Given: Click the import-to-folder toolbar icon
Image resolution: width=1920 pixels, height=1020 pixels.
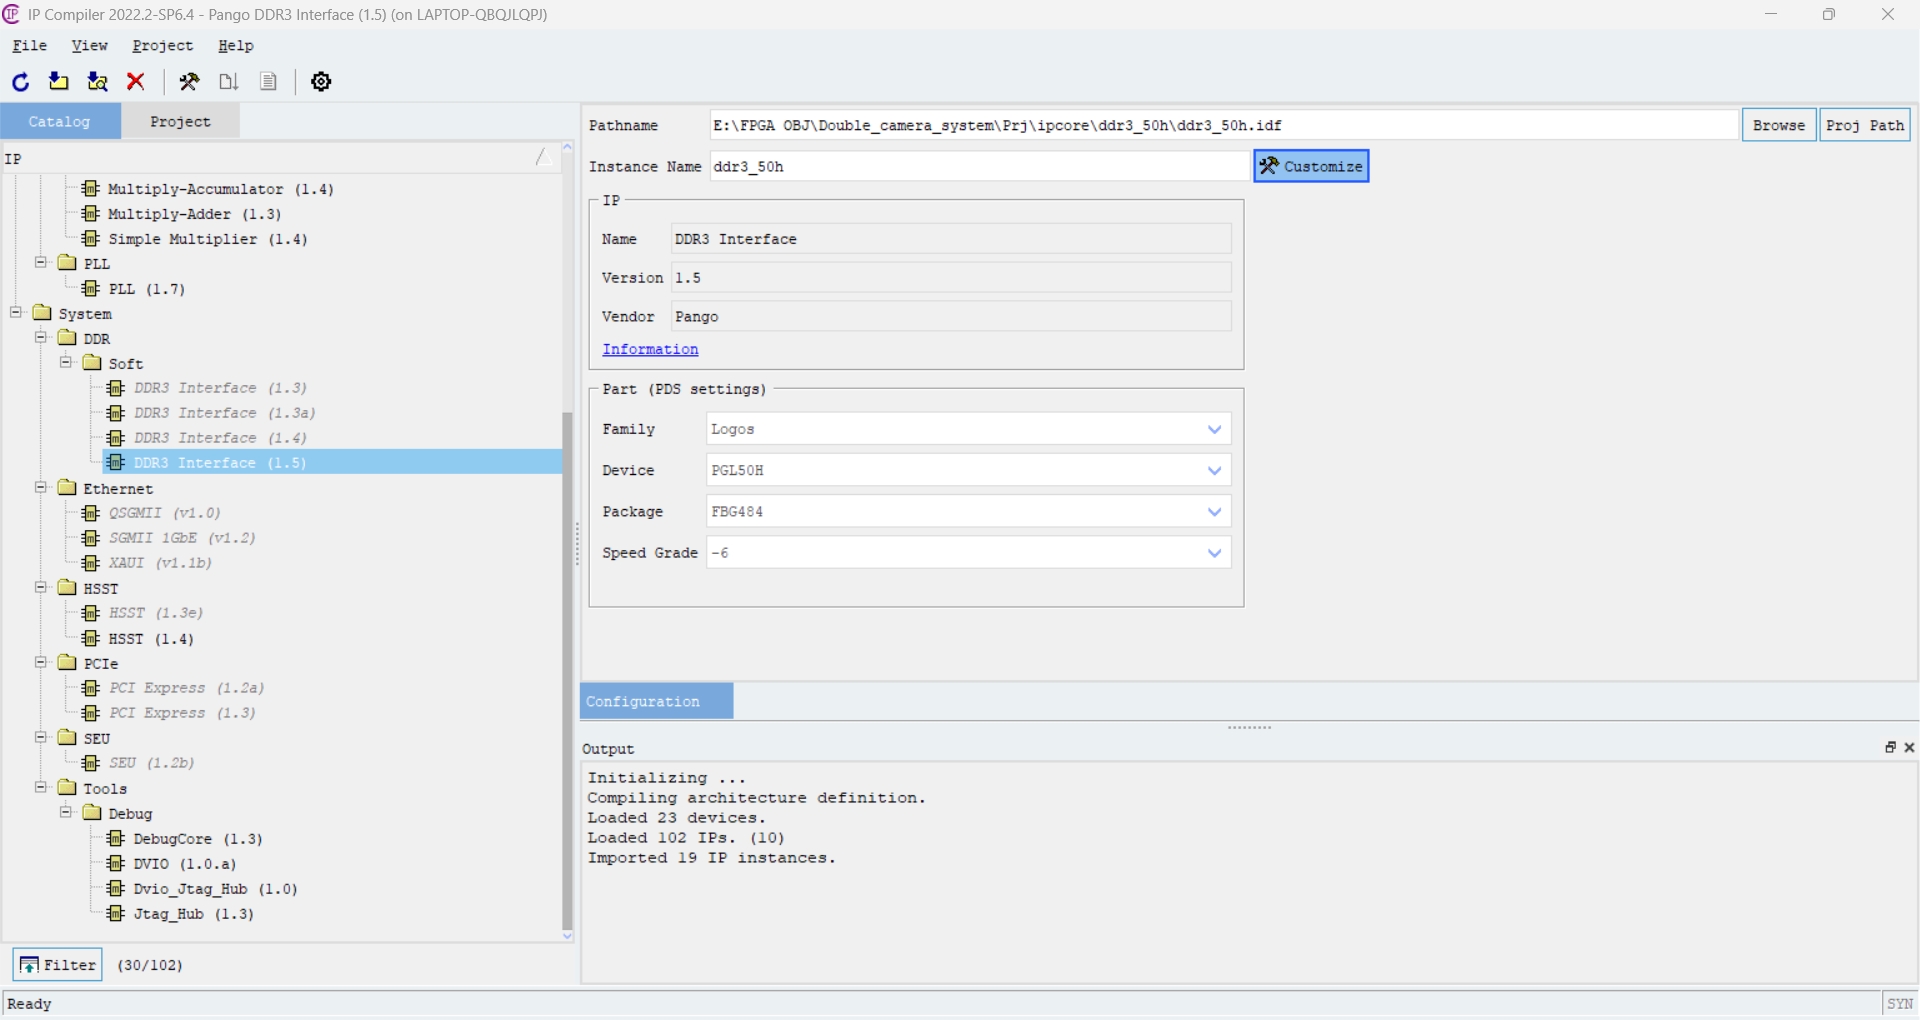Looking at the screenshot, I should 59,82.
